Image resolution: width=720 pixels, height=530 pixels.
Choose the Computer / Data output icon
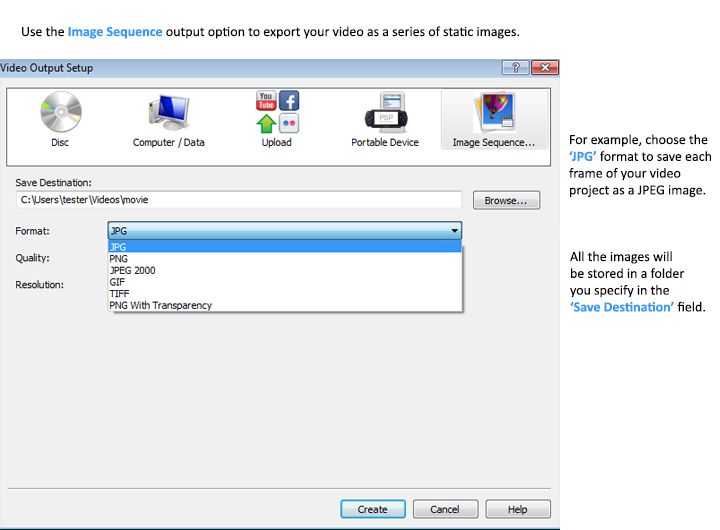tap(168, 119)
